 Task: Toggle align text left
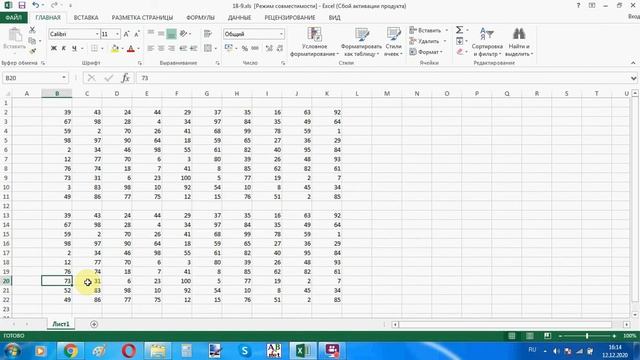point(151,48)
